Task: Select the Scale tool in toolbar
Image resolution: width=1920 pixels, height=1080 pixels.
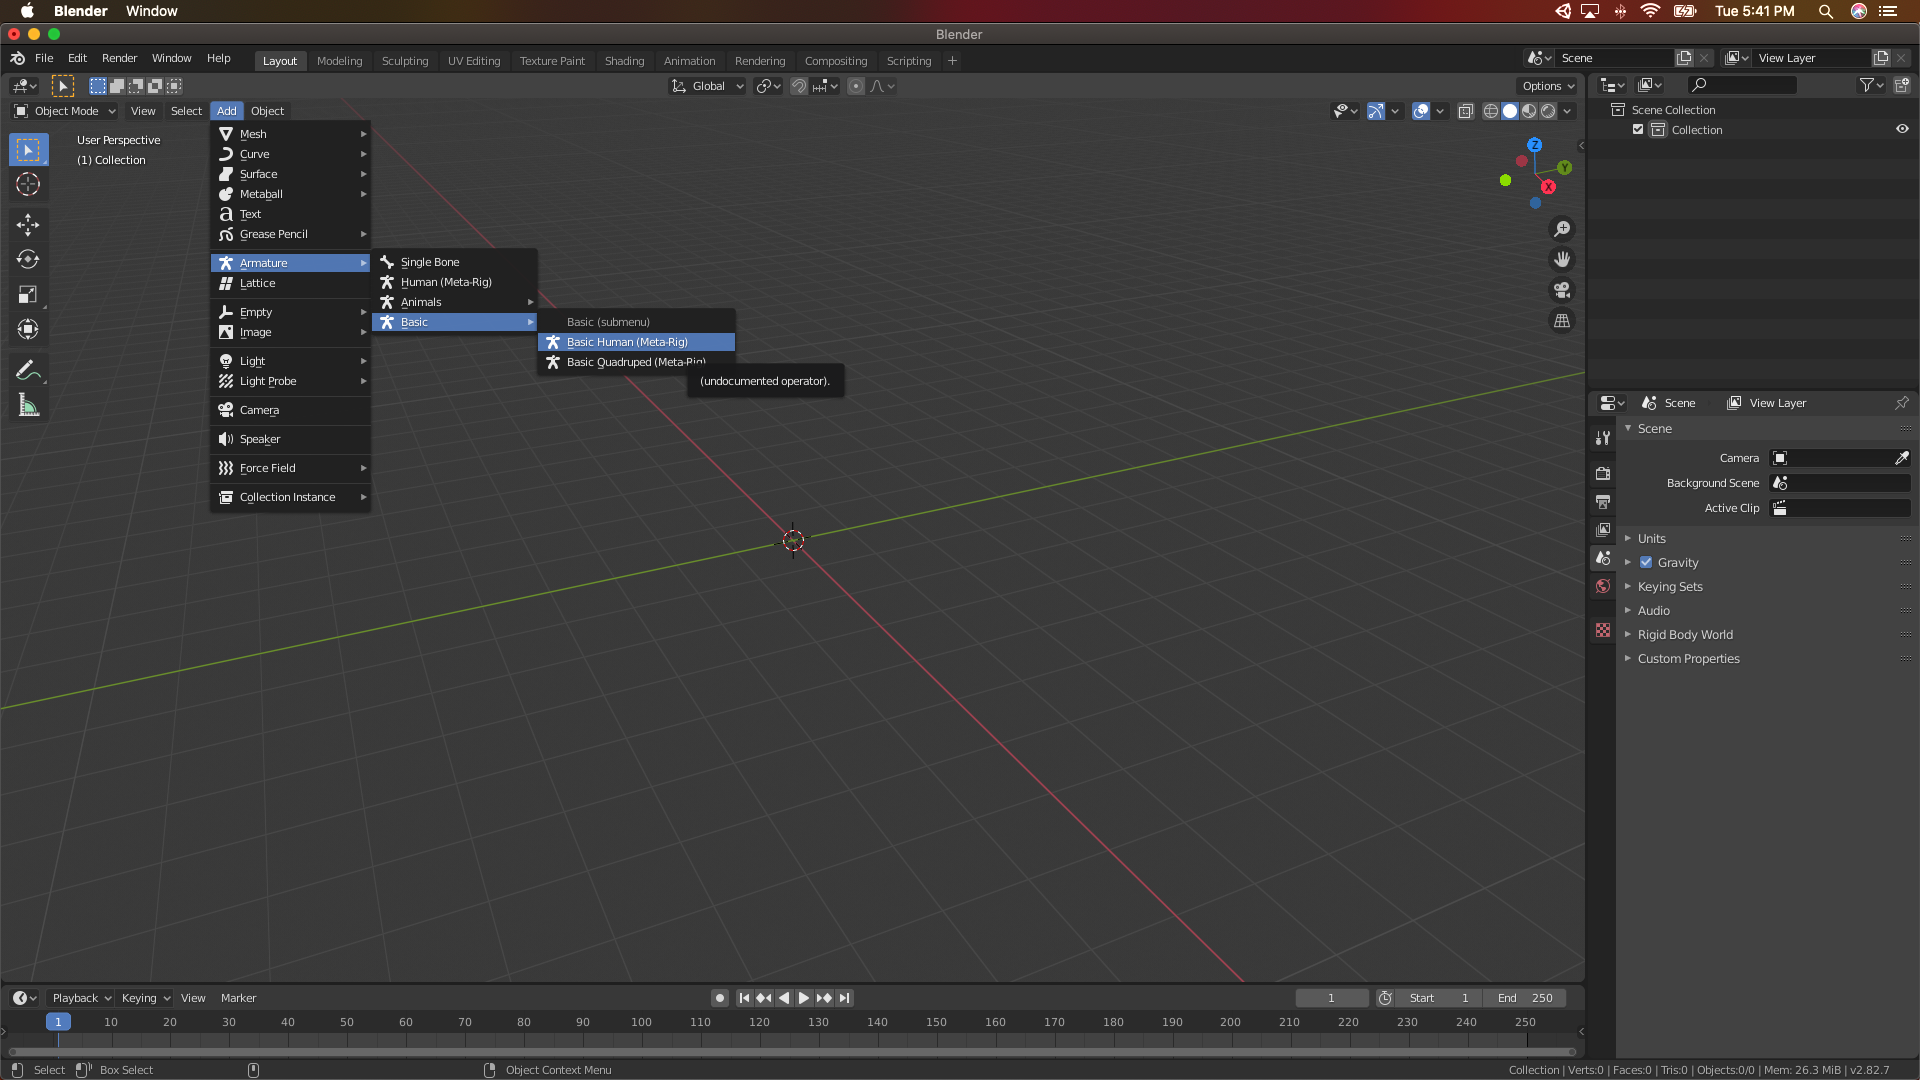Action: (28, 294)
